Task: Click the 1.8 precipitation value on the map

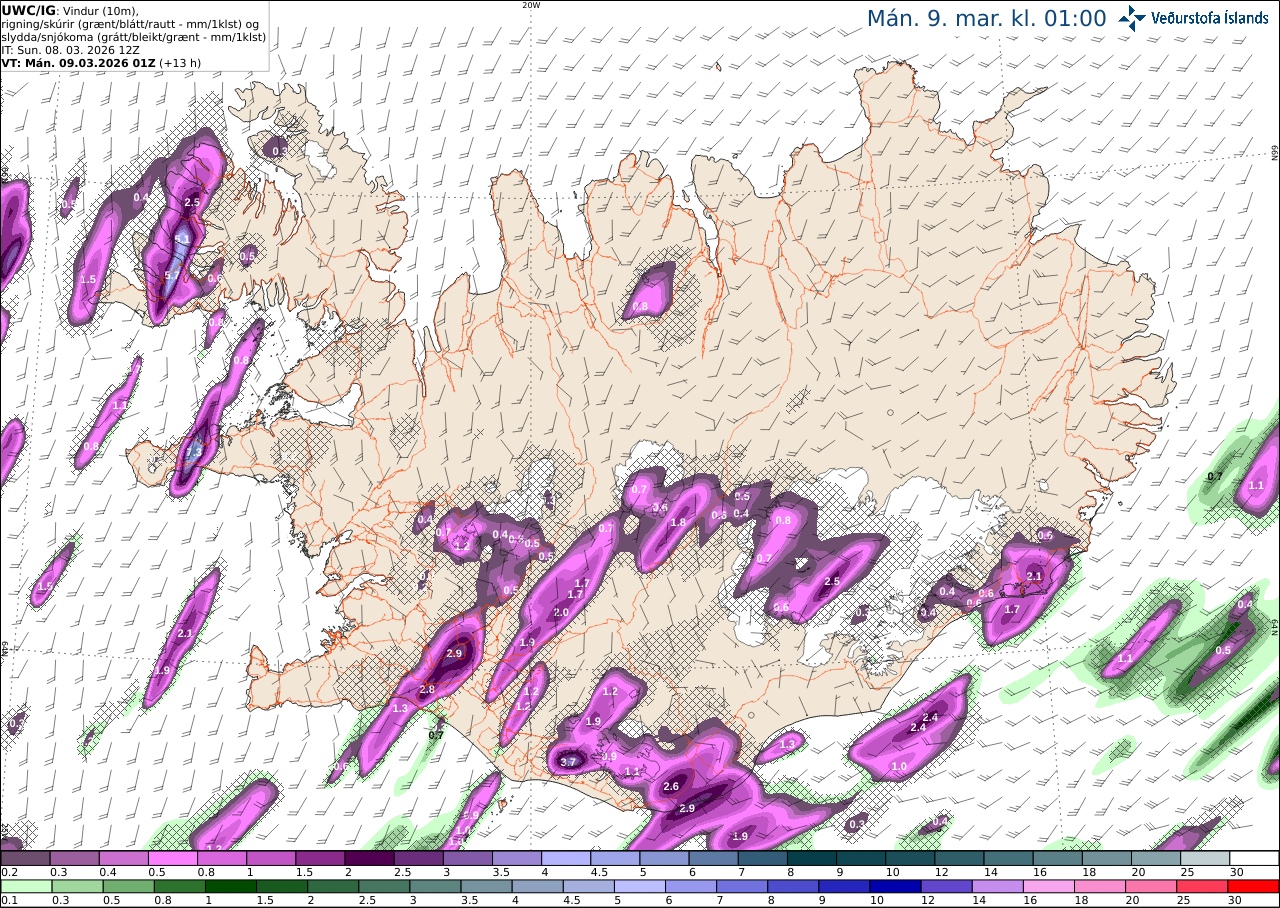Action: click(678, 522)
